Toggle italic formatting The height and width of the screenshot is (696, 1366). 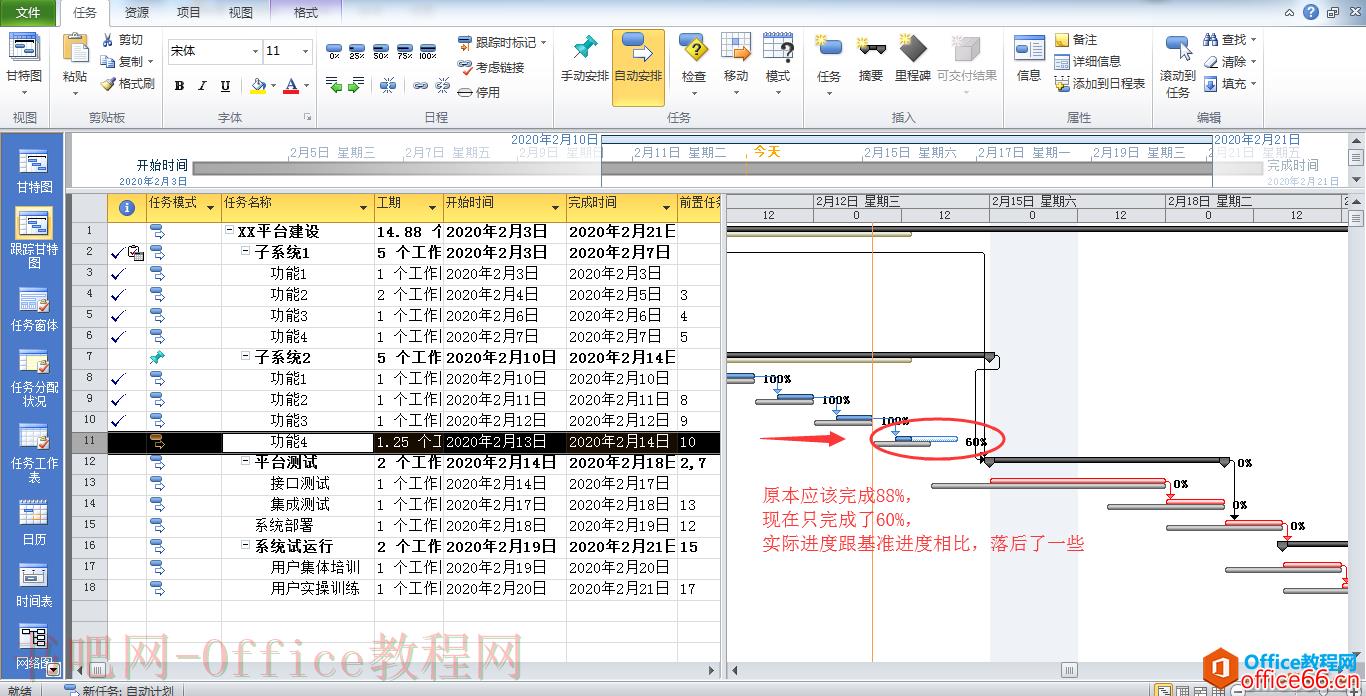(x=202, y=86)
